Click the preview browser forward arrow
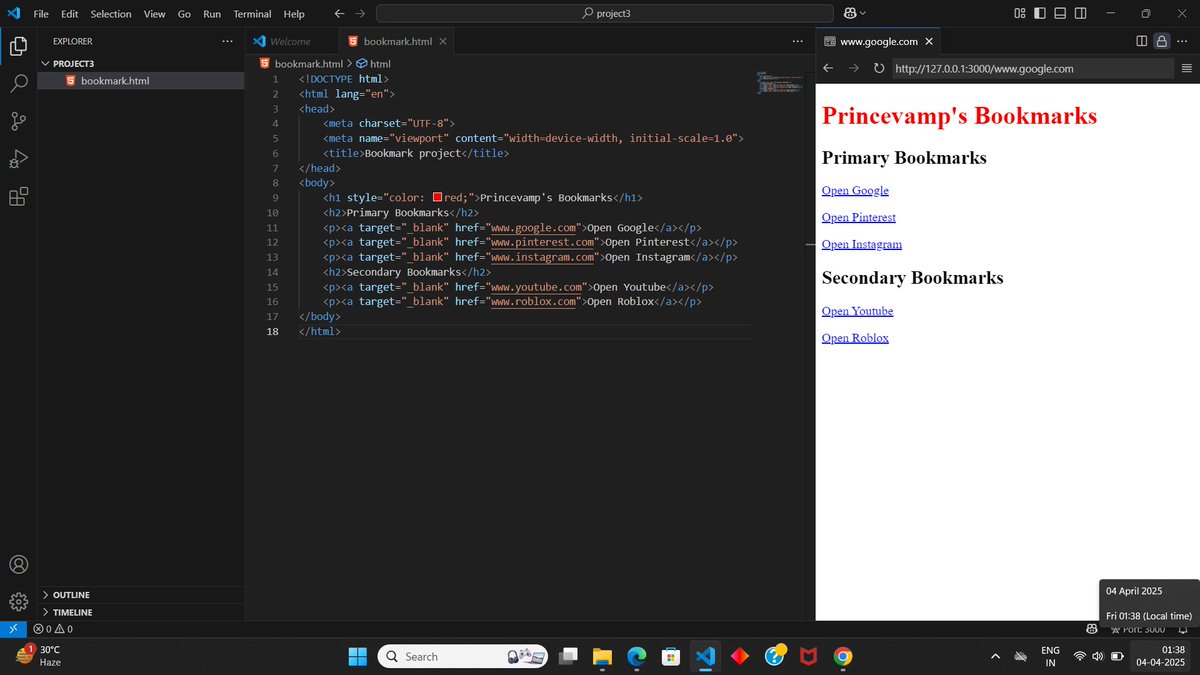 (x=853, y=68)
